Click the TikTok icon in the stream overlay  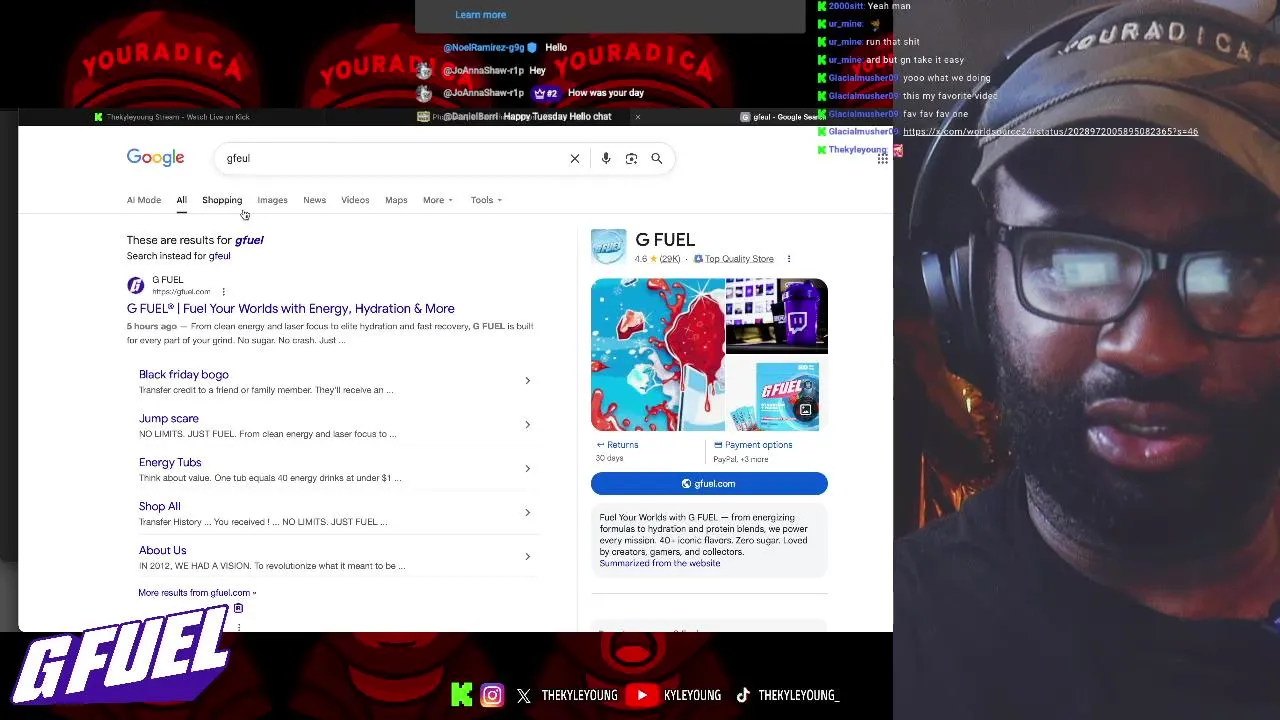[x=743, y=695]
